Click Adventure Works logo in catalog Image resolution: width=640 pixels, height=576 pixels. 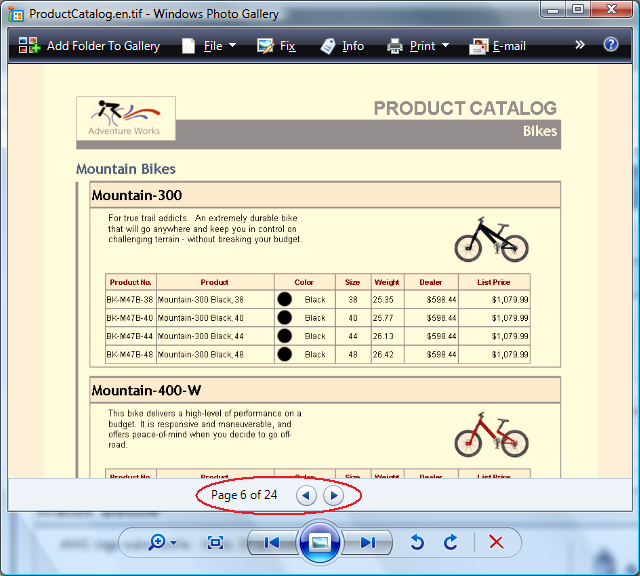(x=126, y=118)
